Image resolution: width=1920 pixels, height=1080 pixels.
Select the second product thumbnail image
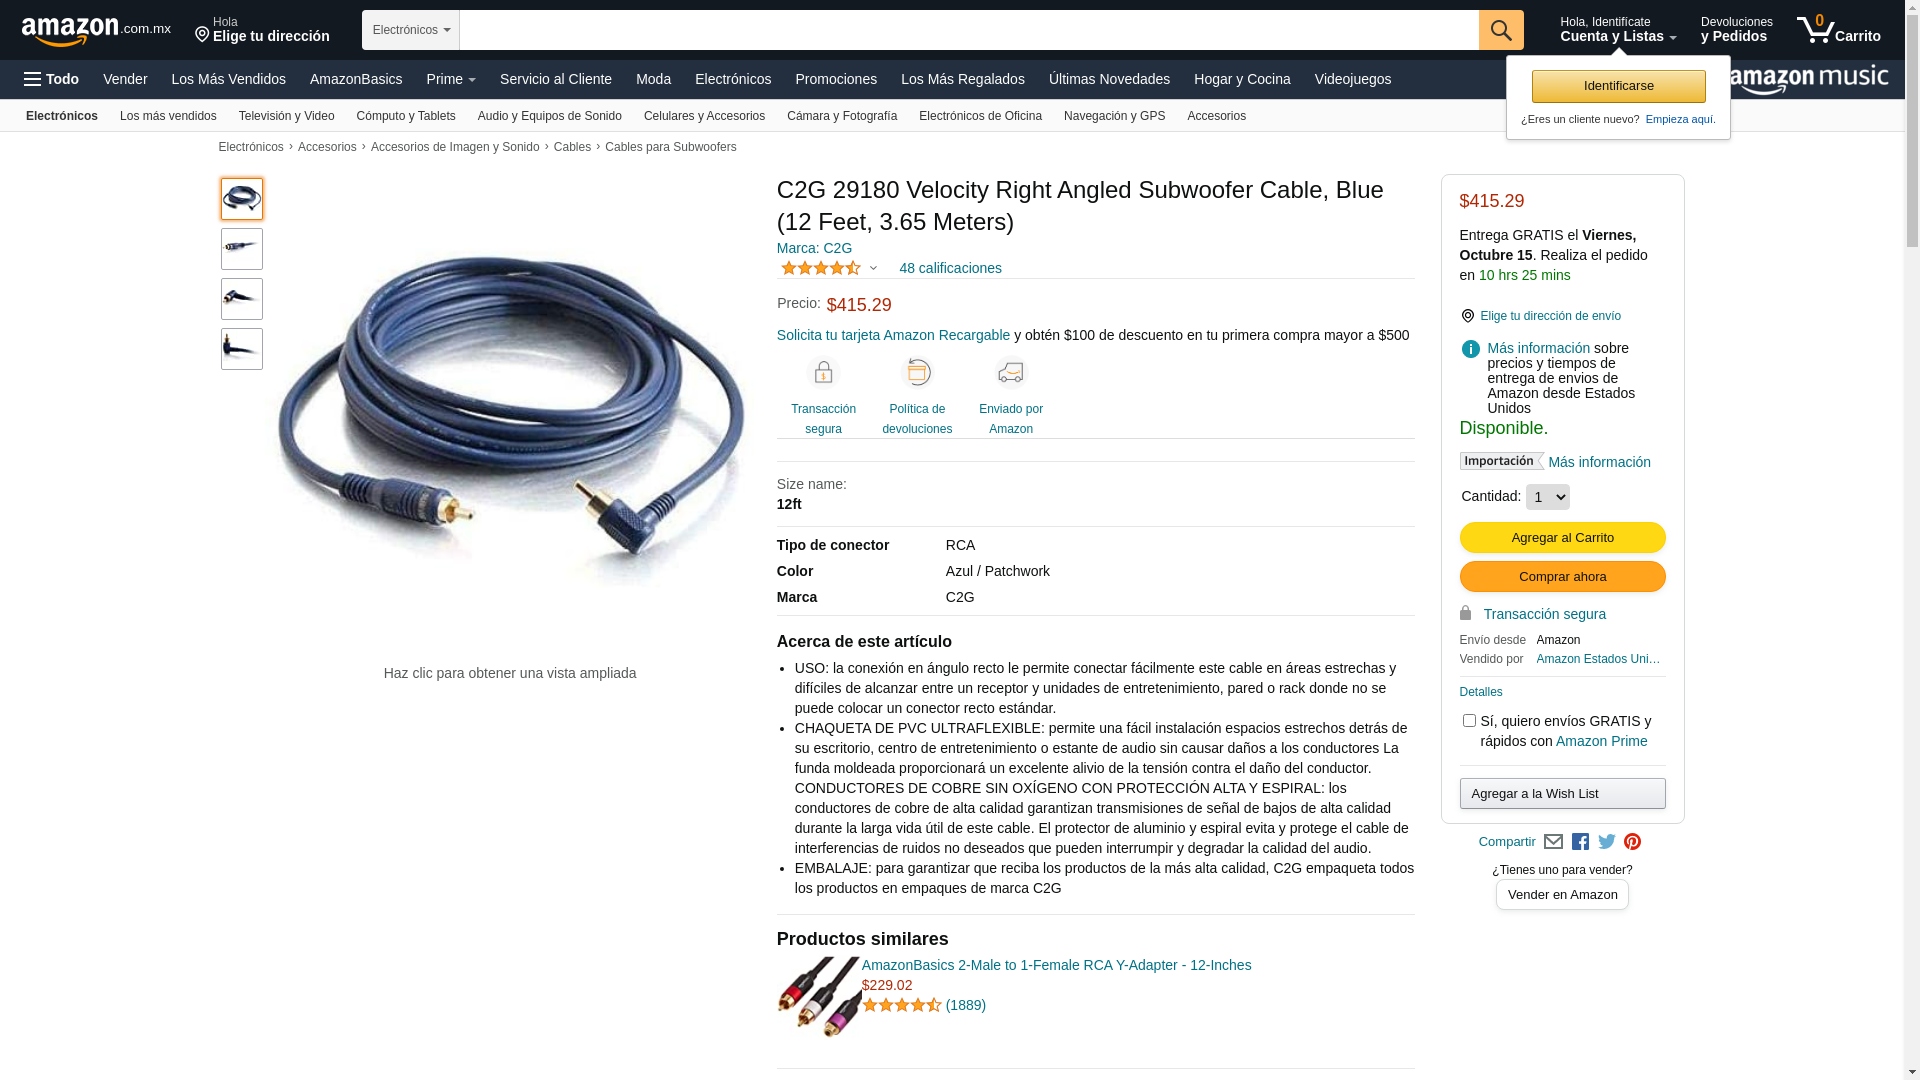242,249
